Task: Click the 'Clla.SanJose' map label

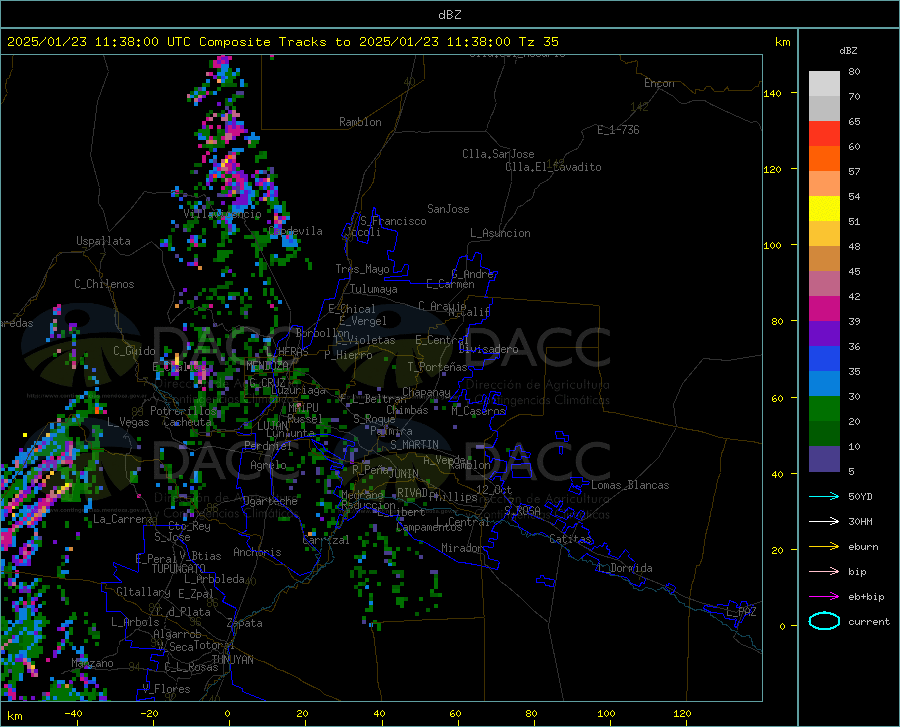Action: [x=498, y=154]
